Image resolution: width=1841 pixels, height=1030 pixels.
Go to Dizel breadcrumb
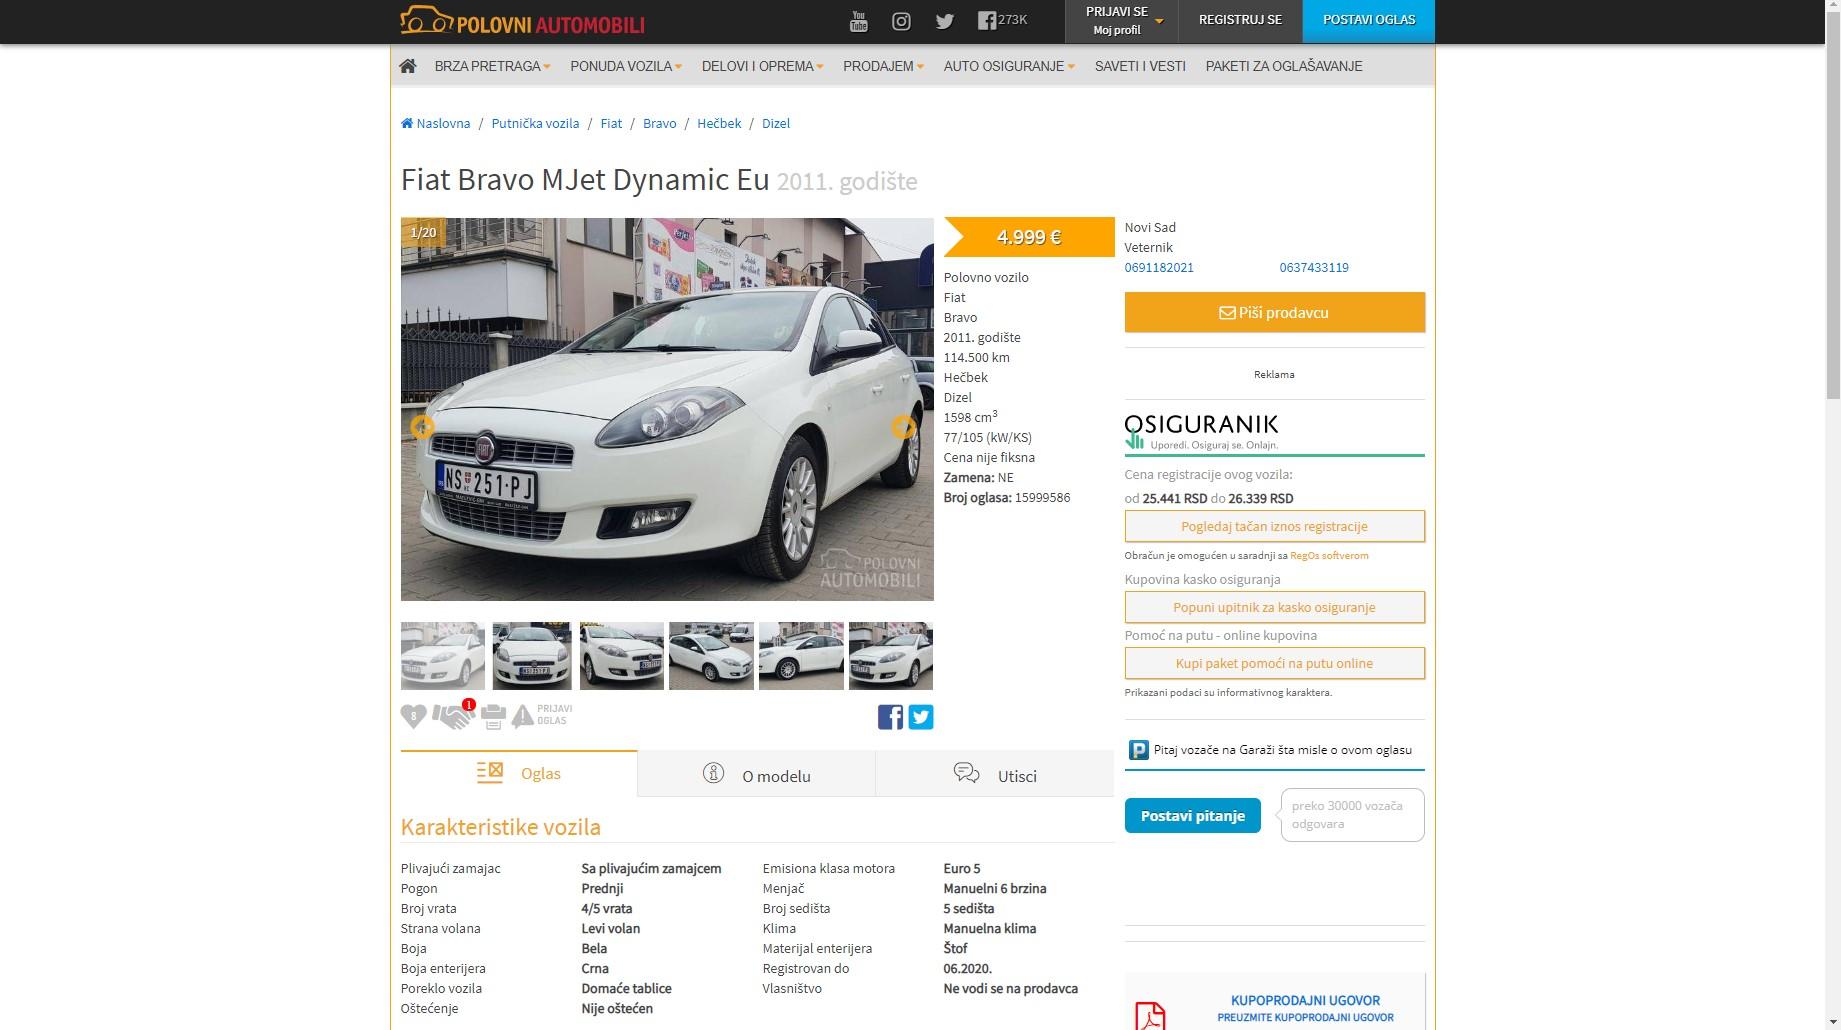click(x=776, y=123)
